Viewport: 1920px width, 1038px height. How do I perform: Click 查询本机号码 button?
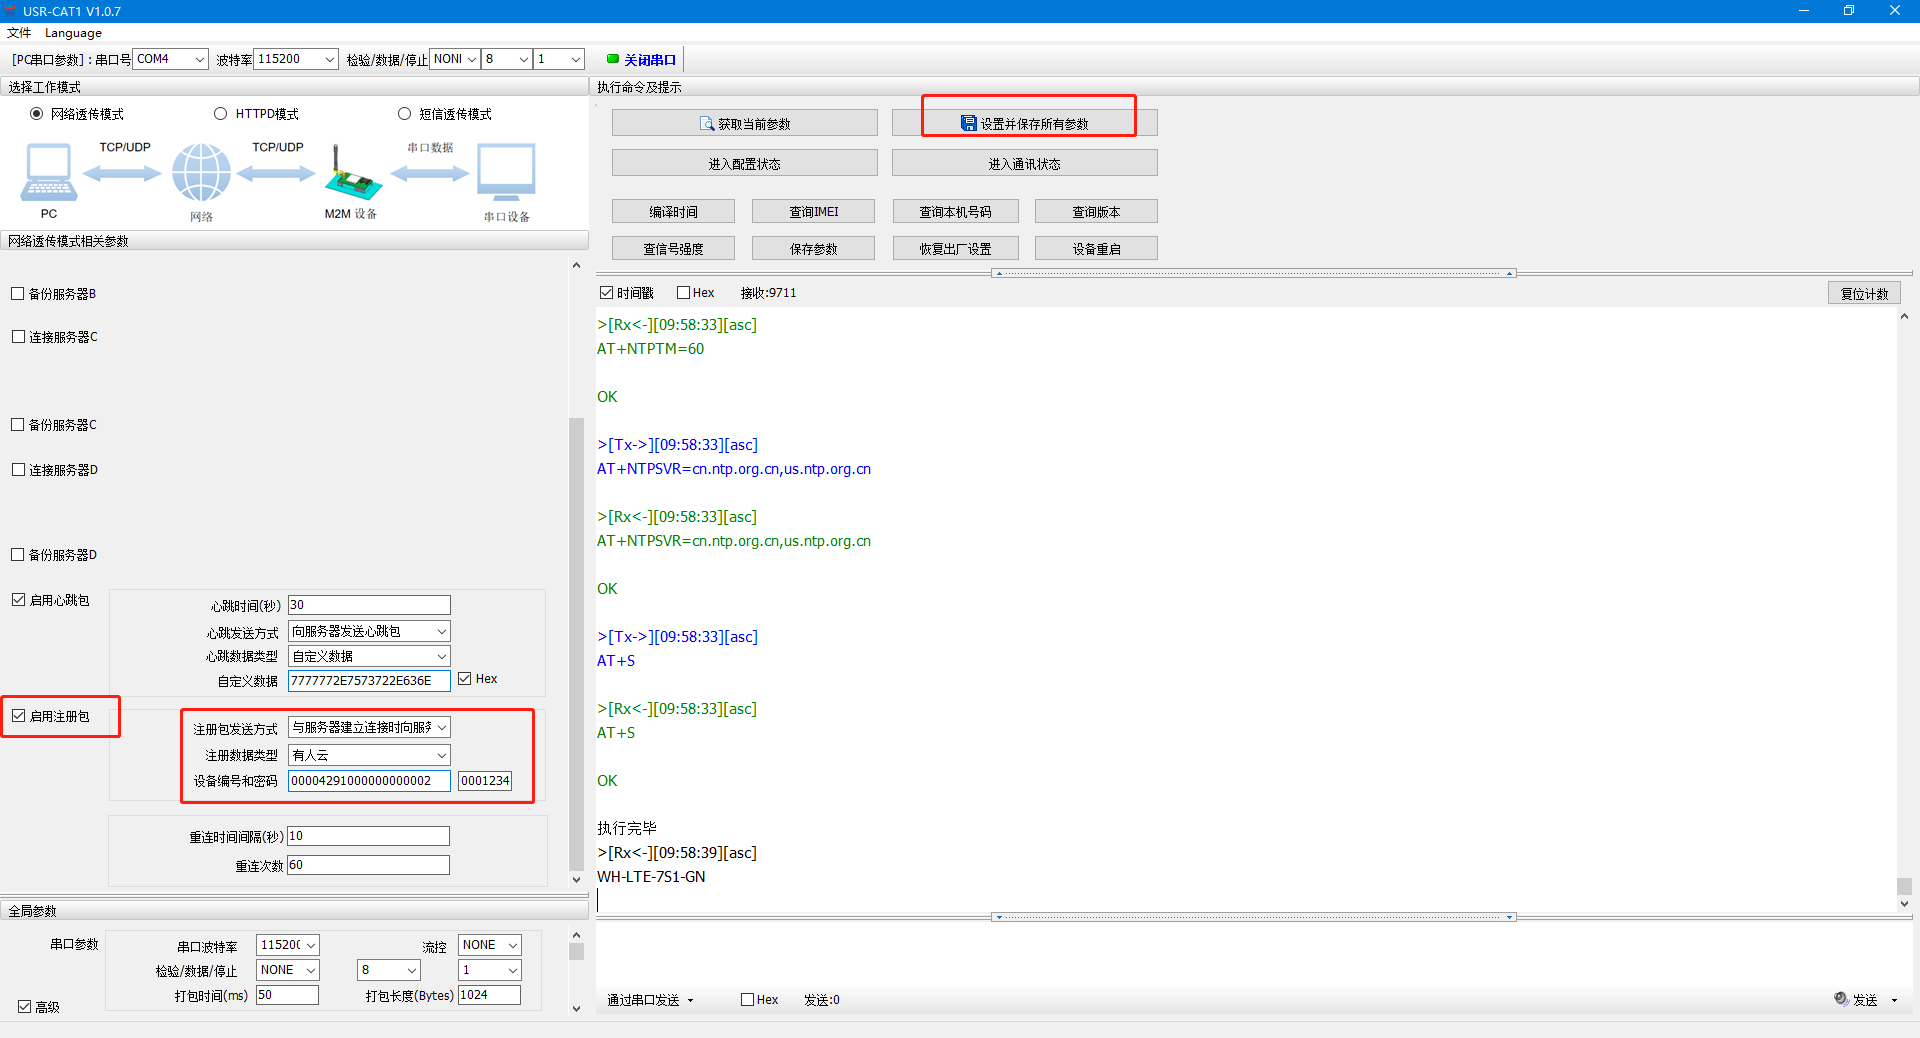pyautogui.click(x=955, y=211)
